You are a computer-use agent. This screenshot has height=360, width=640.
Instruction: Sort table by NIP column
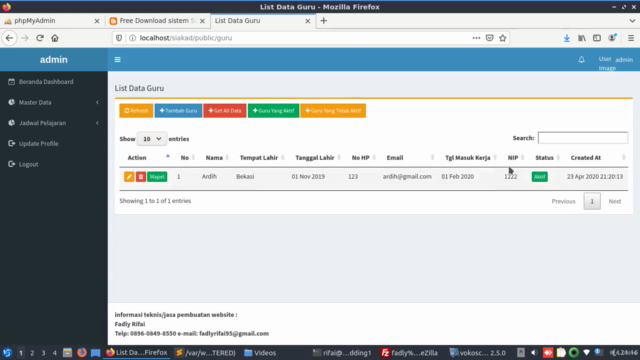click(513, 158)
